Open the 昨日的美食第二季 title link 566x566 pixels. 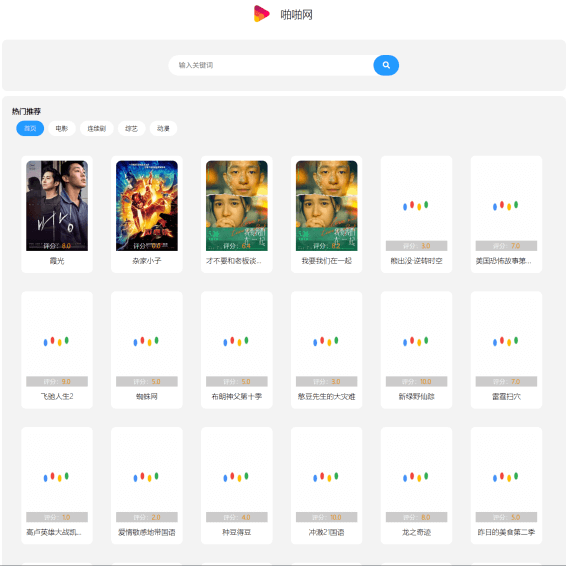pos(506,532)
